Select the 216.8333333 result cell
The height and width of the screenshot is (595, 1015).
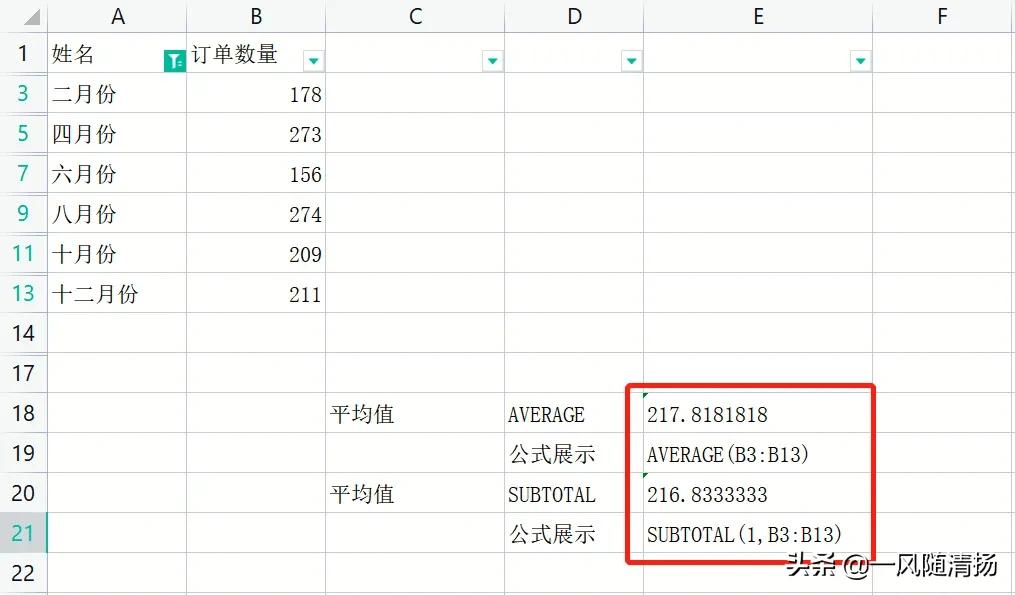(758, 493)
